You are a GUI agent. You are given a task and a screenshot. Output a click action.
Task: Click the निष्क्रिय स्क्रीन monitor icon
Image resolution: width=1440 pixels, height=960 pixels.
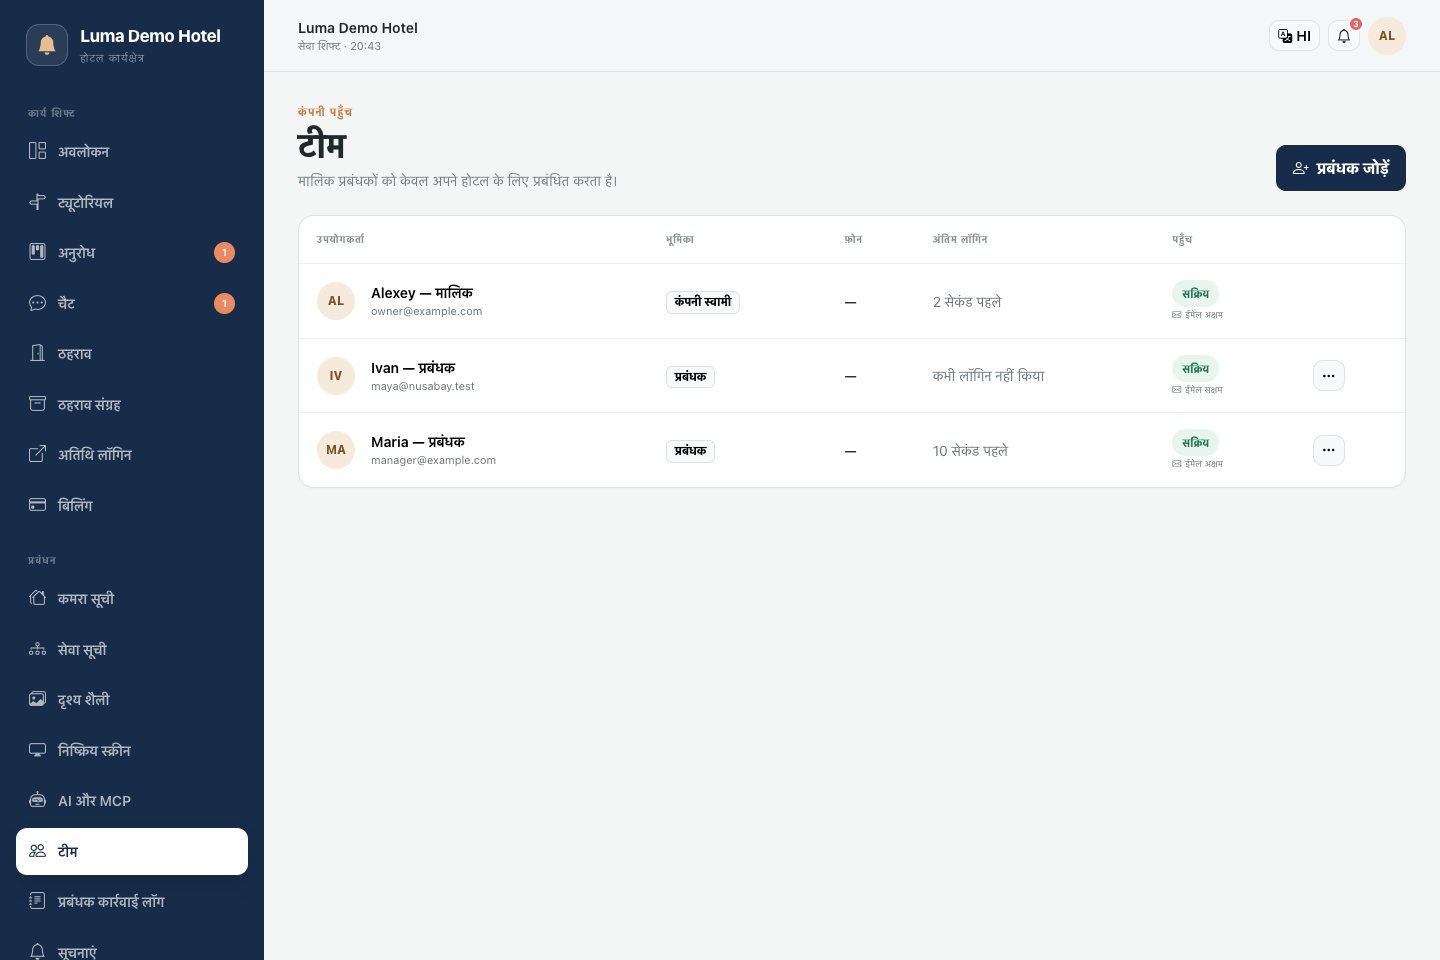point(37,750)
